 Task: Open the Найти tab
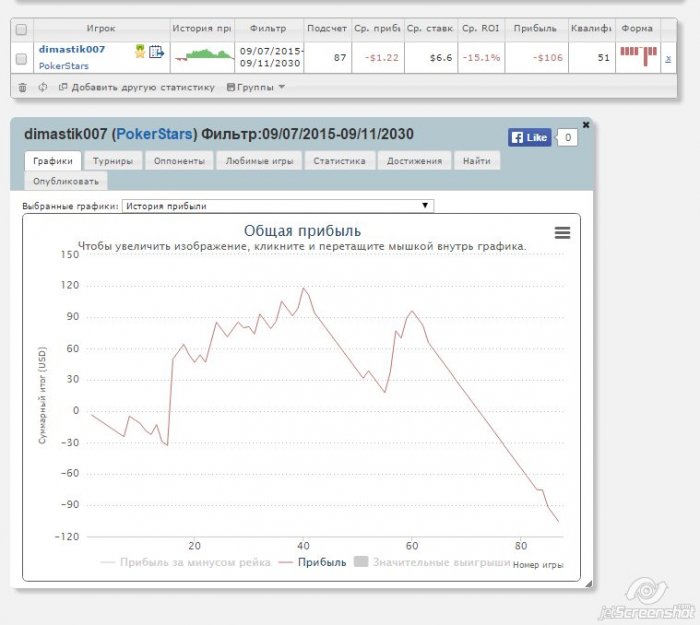pos(476,161)
